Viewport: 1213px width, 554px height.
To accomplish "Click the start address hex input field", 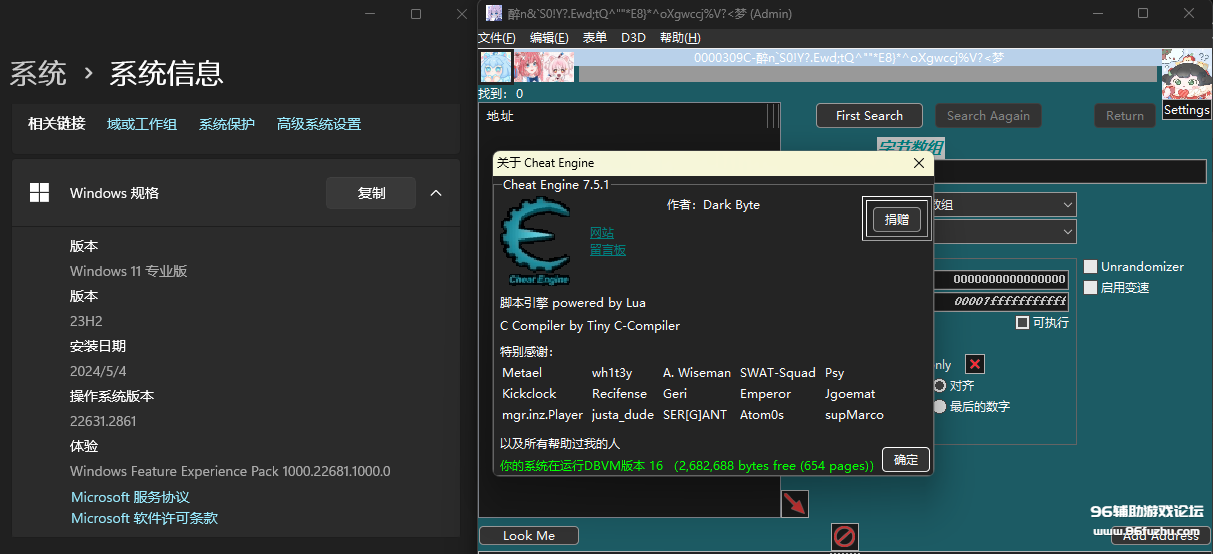I will (1000, 279).
